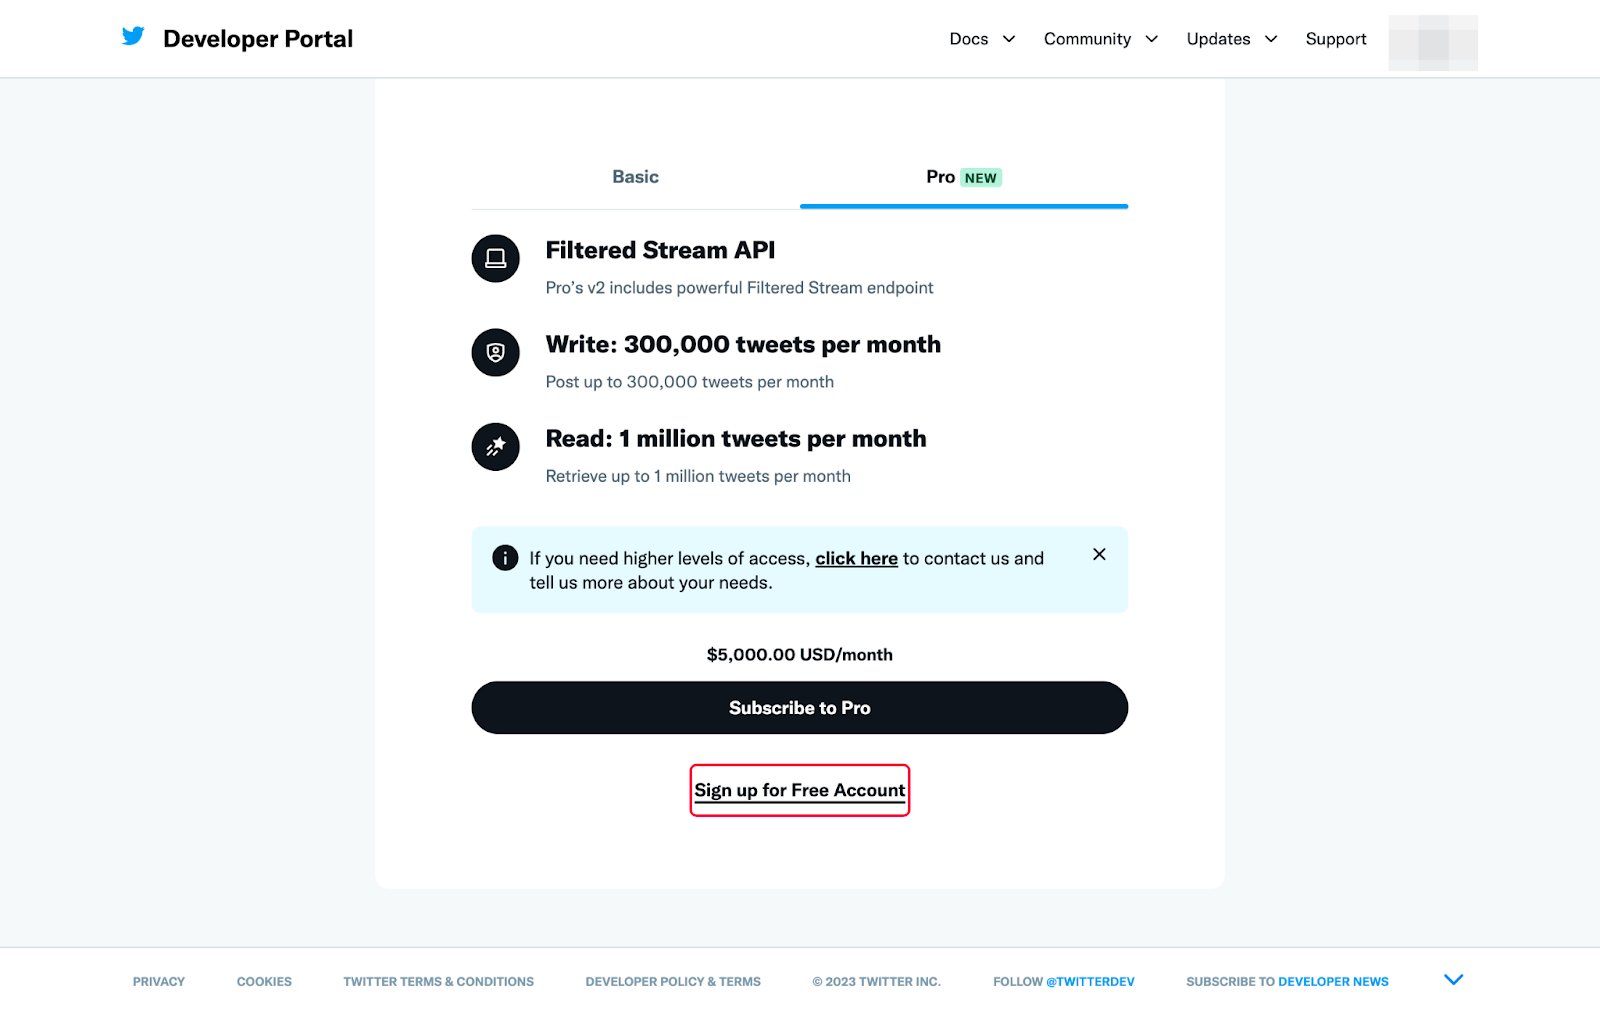1600x1014 pixels.
Task: Click the Filtered Stream API laptop icon
Action: click(x=495, y=259)
